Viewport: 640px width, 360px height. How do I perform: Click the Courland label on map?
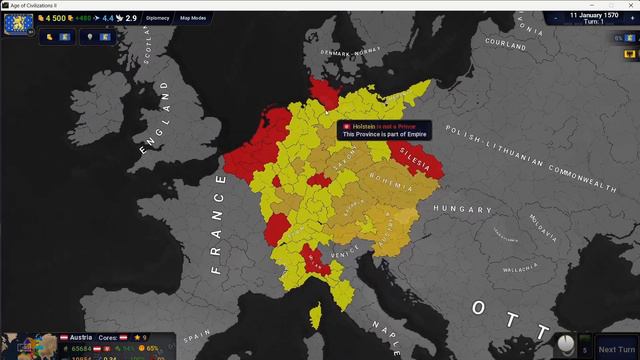pos(505,44)
